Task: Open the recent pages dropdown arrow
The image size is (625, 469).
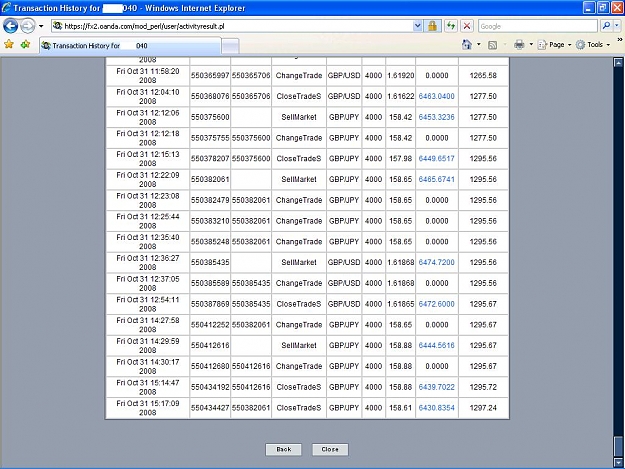Action: tap(41, 26)
